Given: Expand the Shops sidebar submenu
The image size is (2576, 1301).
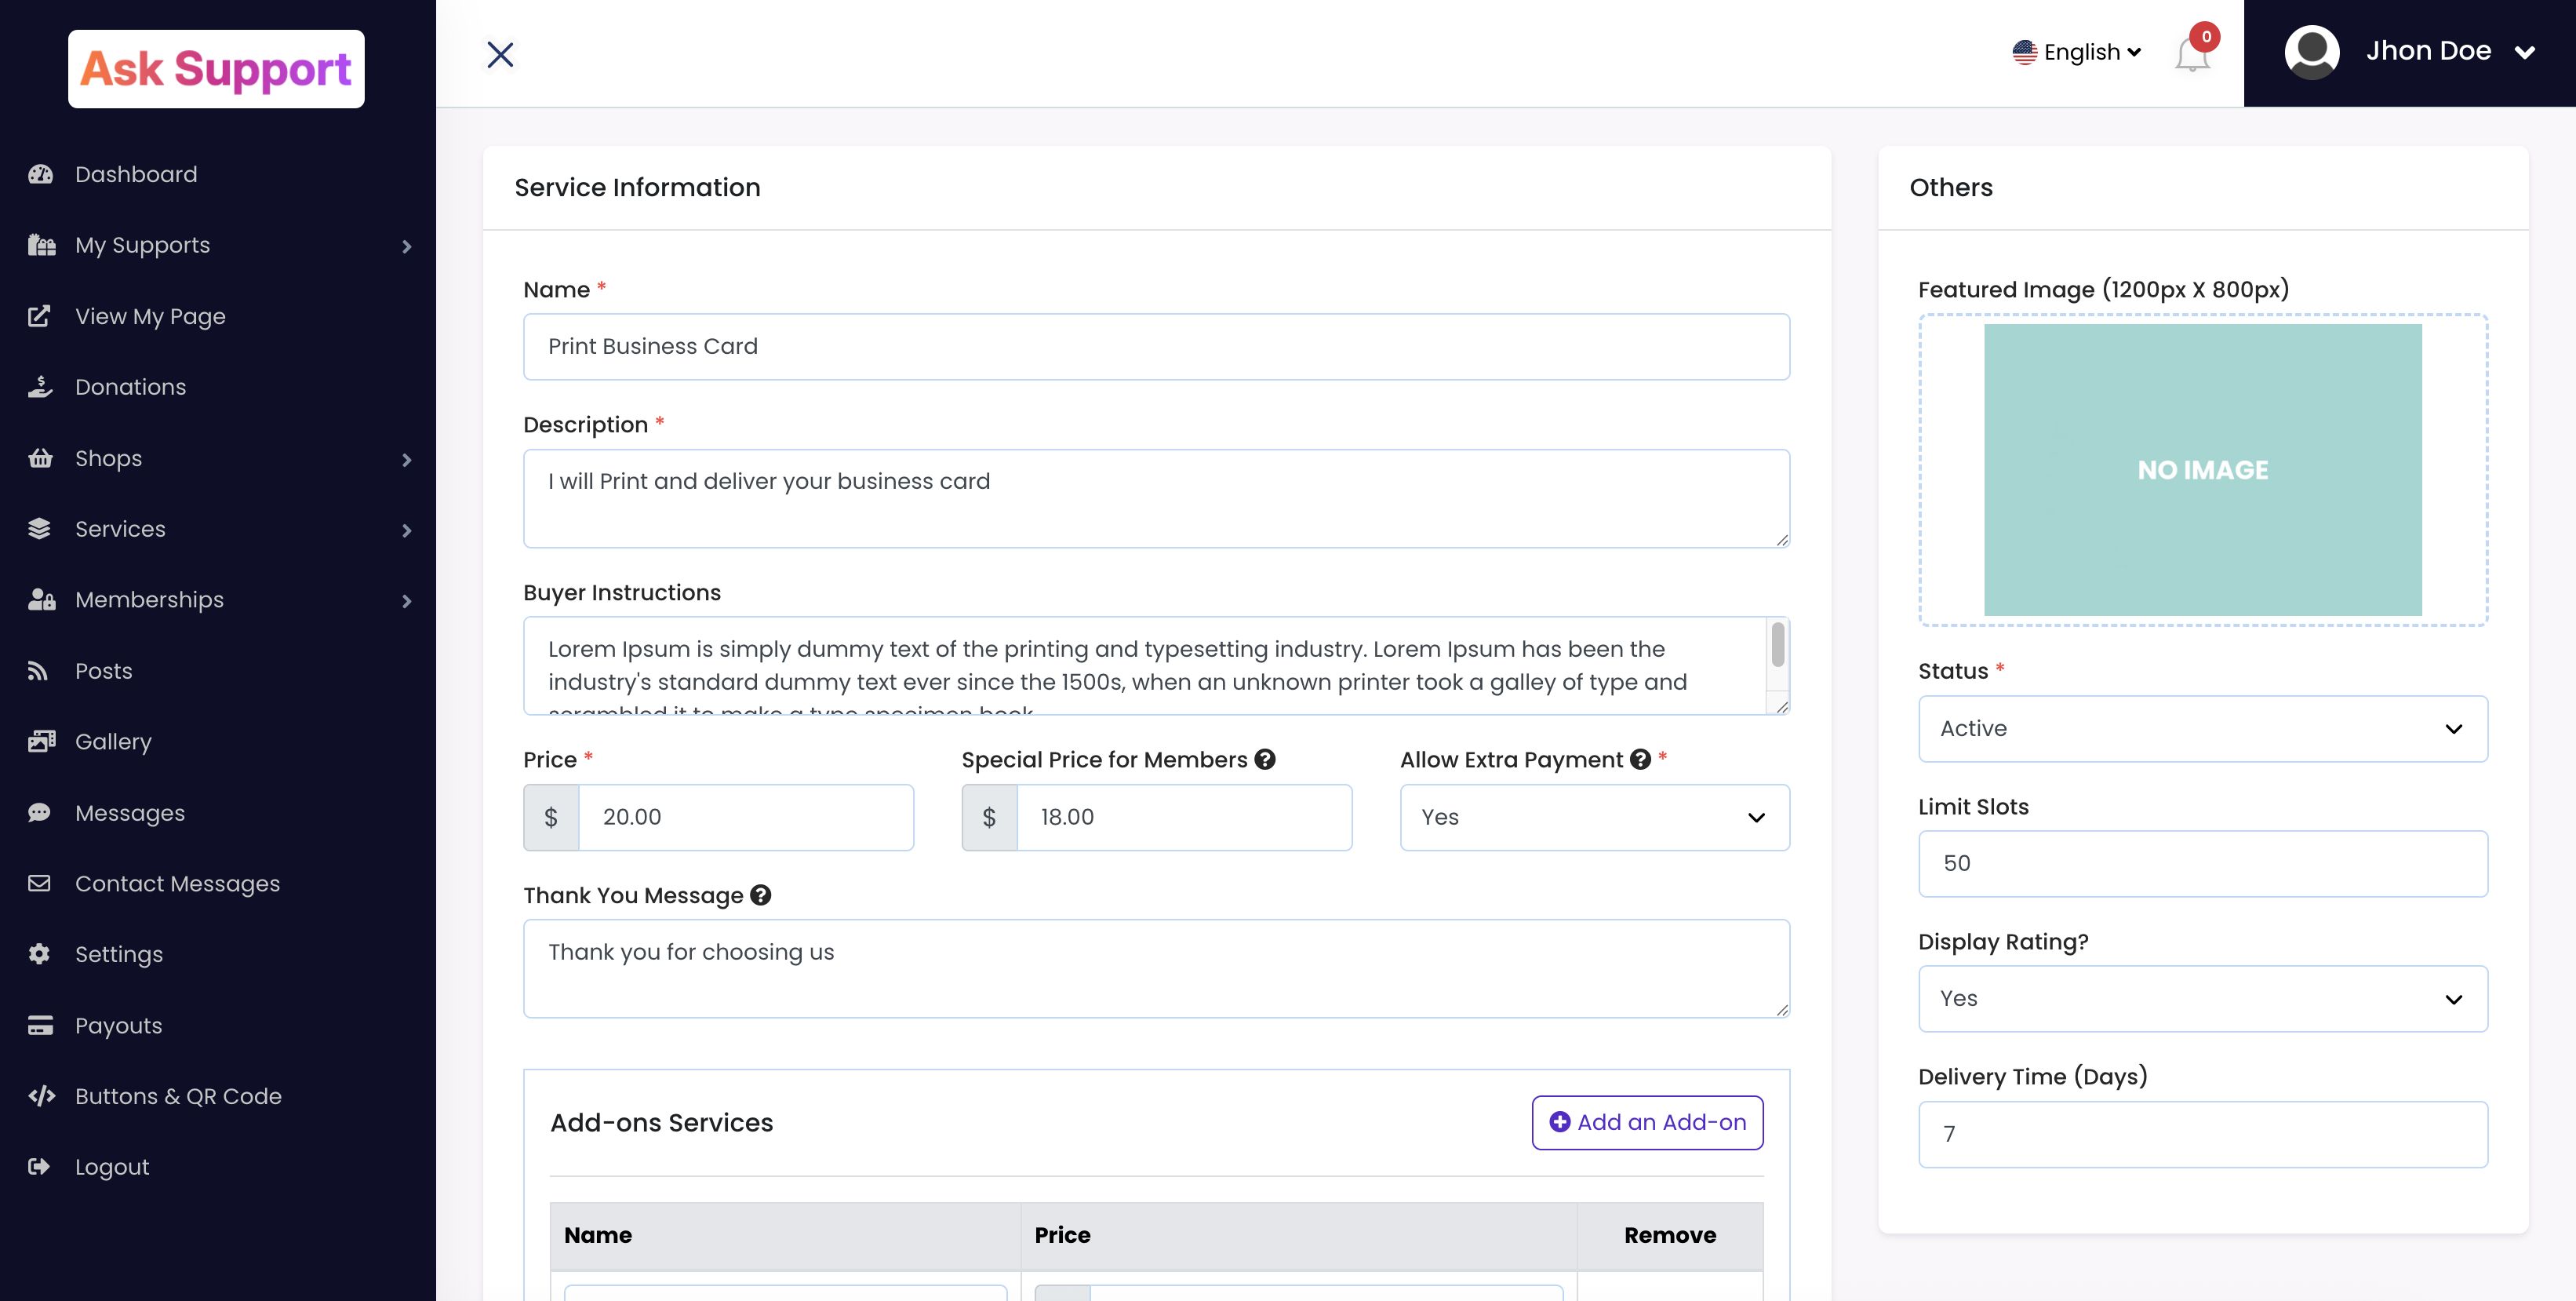Looking at the screenshot, I should (406, 459).
